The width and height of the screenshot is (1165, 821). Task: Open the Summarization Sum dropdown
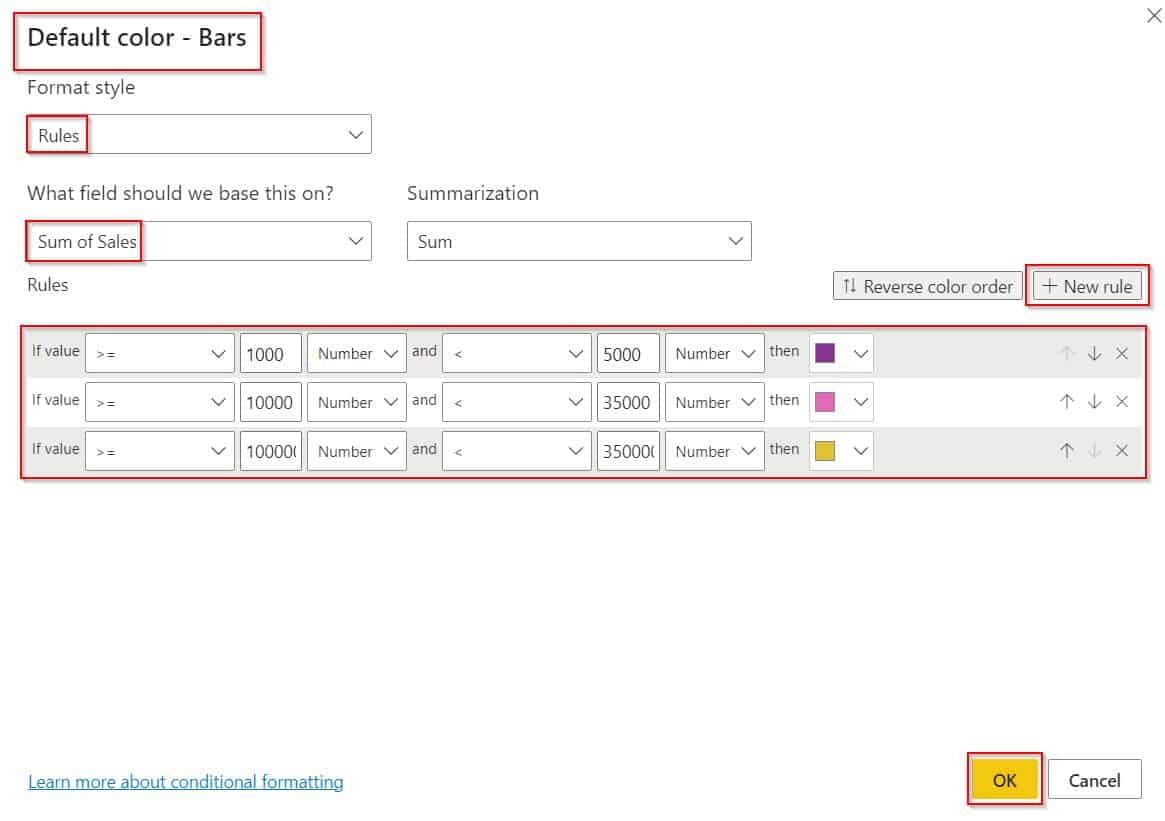(579, 241)
